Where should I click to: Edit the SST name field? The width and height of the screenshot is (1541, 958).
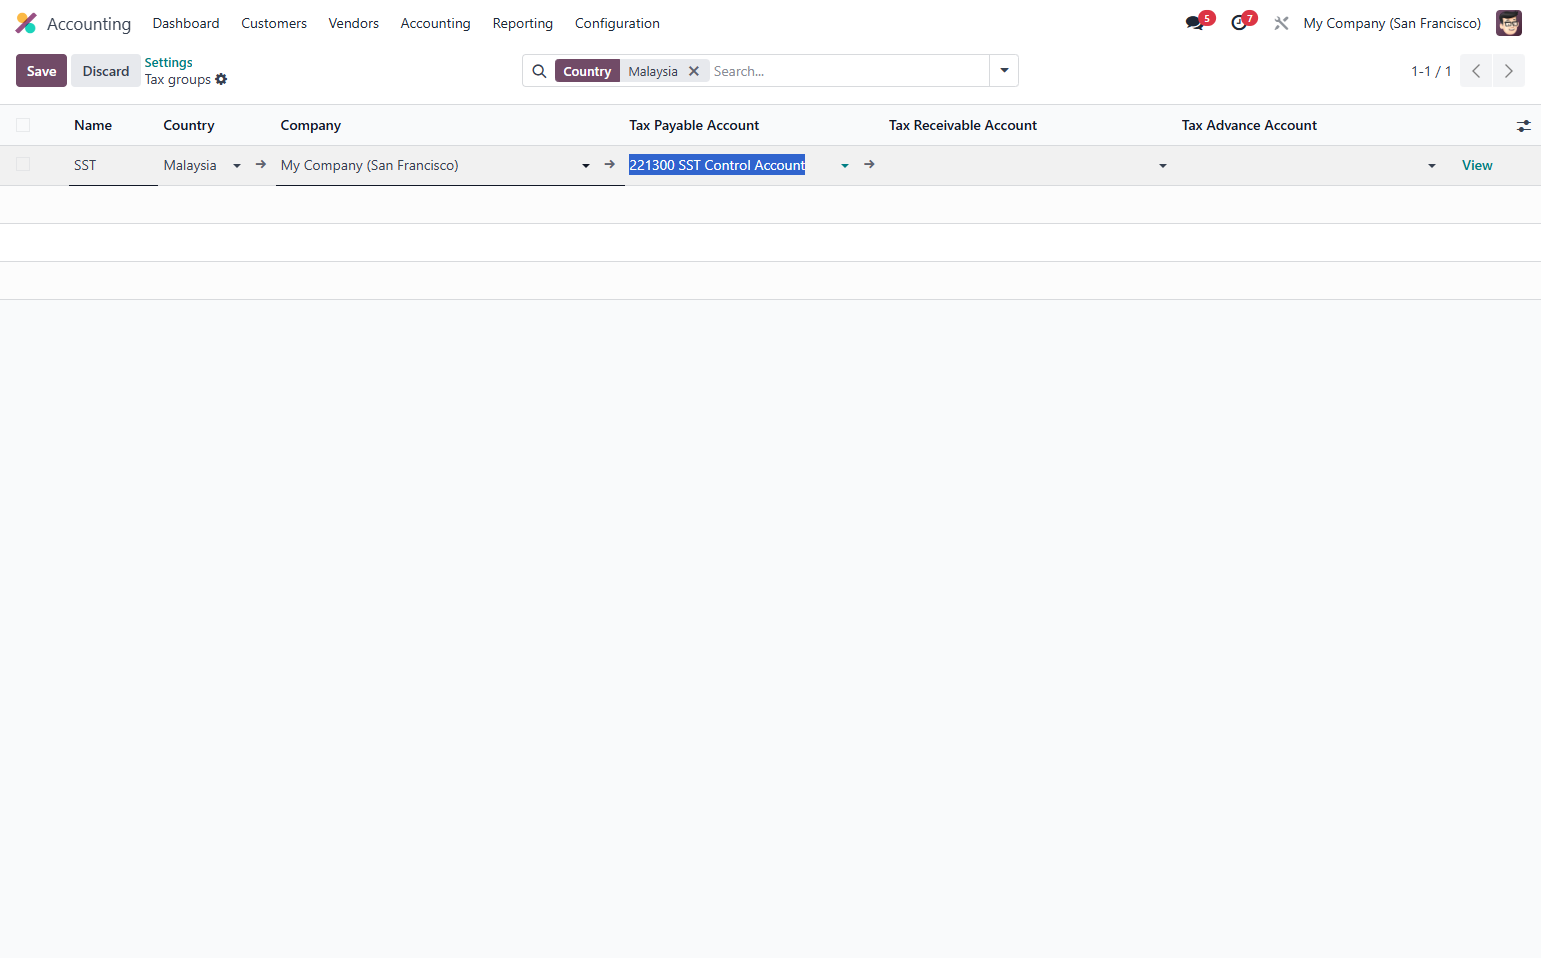click(x=113, y=166)
